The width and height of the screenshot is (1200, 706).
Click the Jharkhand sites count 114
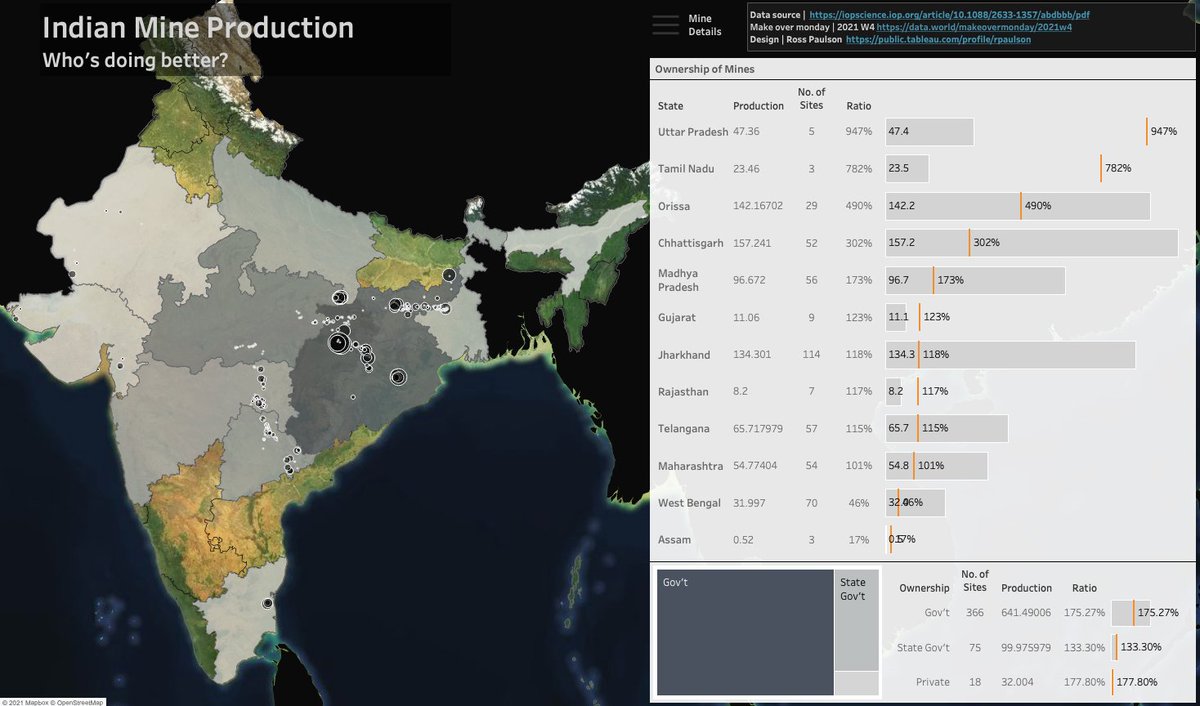[x=811, y=355]
